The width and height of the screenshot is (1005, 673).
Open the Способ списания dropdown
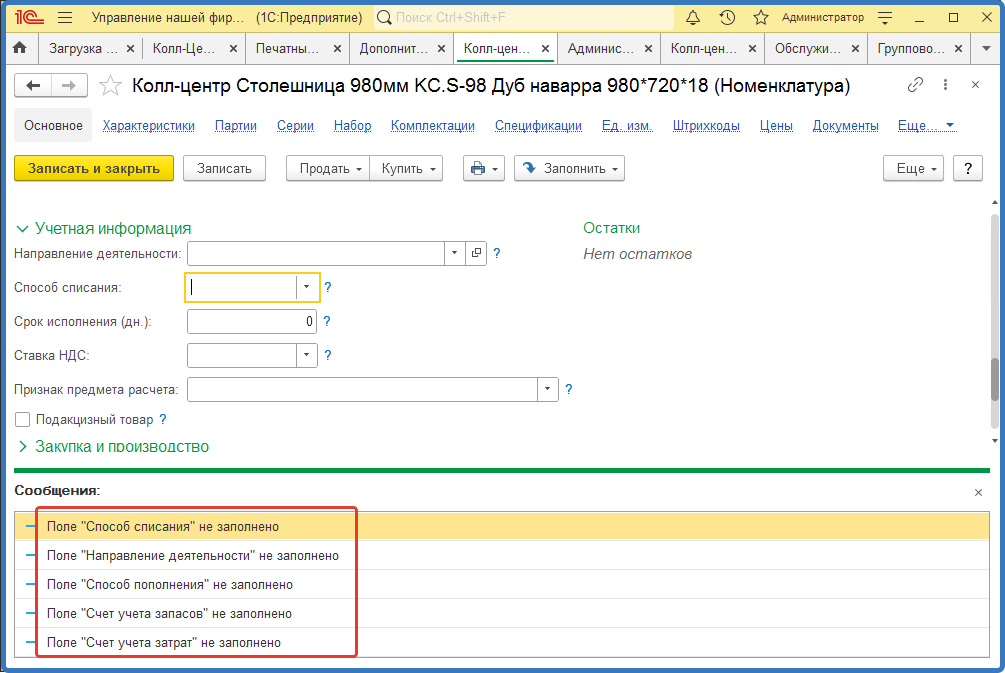(x=306, y=287)
